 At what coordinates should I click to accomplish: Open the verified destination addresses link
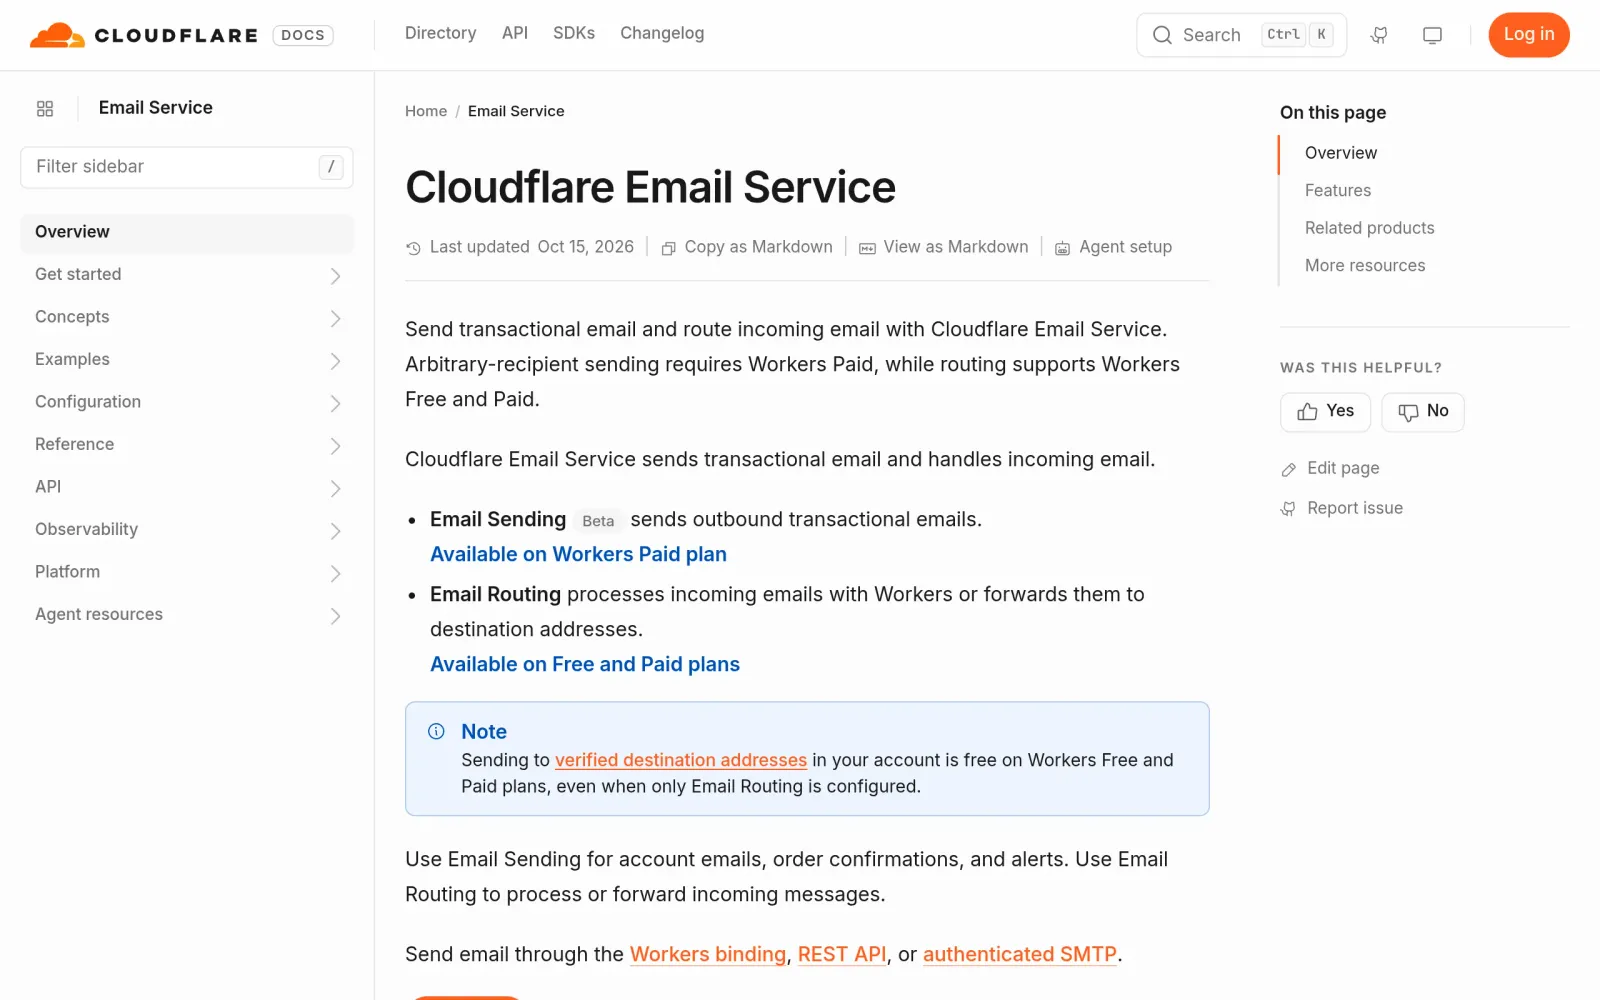pyautogui.click(x=681, y=760)
